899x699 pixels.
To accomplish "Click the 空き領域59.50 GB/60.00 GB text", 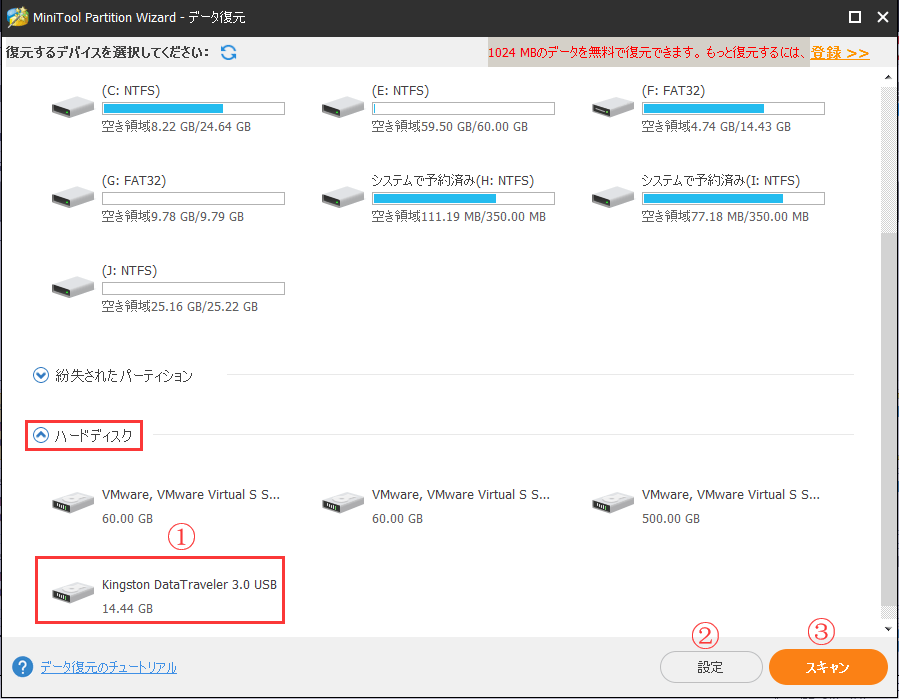I will click(450, 127).
